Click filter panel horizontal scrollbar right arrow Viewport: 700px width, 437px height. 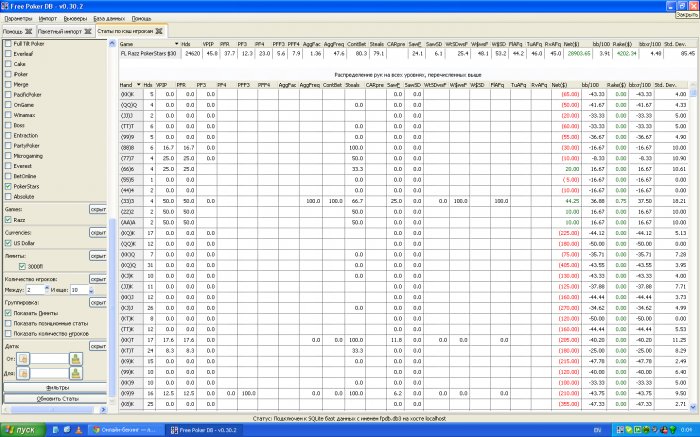coord(103,409)
